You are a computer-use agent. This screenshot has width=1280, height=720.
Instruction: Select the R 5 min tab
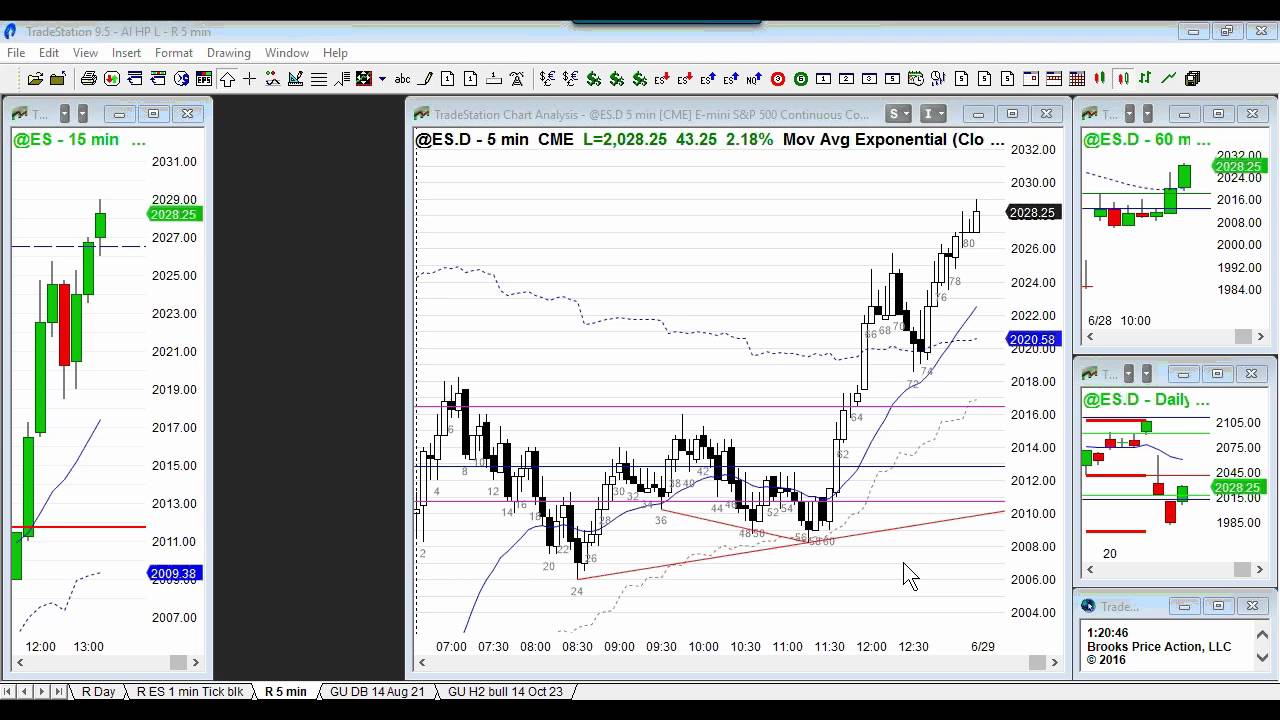tap(285, 692)
